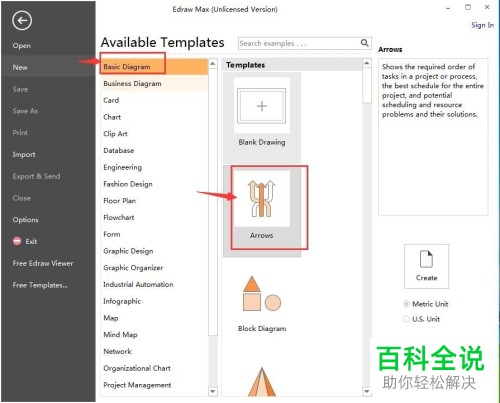Click the Save menu item
This screenshot has height=403, width=500.
[x=20, y=89]
